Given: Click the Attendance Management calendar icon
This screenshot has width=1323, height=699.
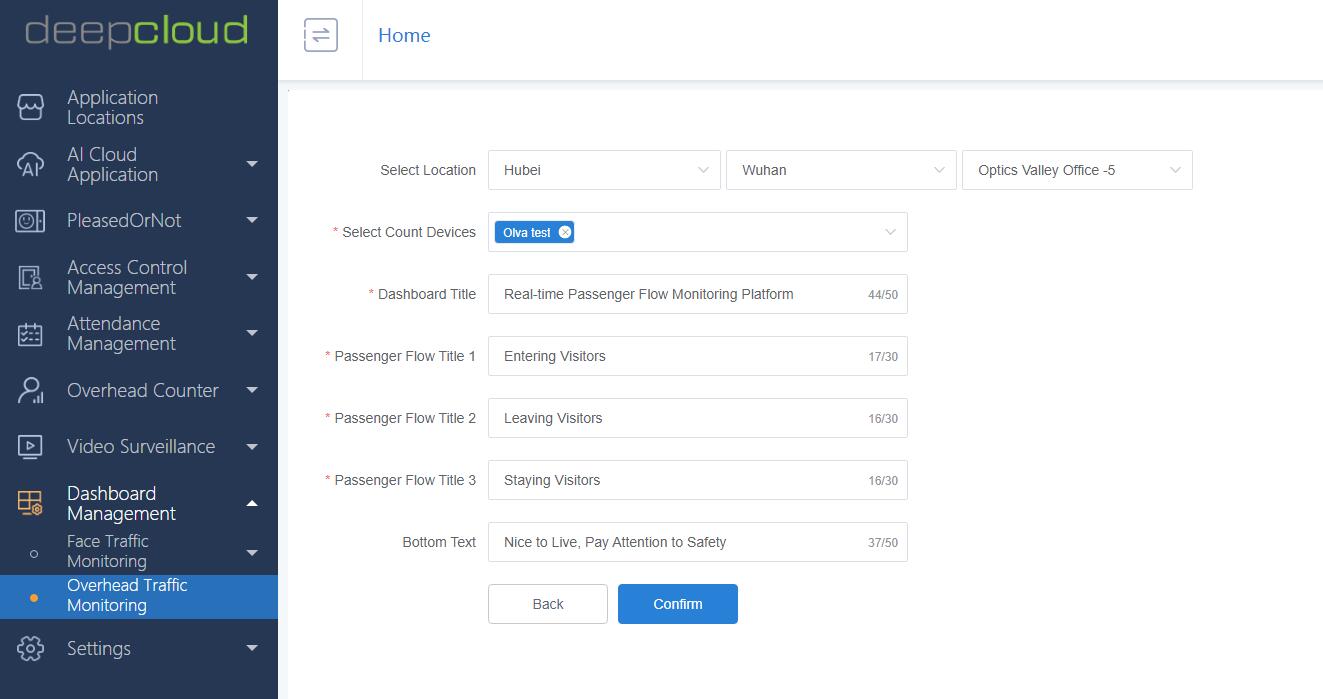Looking at the screenshot, I should click(31, 334).
